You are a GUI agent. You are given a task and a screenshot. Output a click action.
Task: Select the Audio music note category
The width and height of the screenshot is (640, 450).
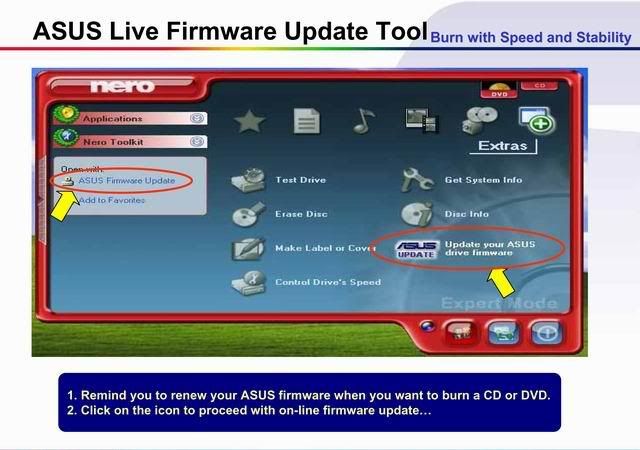(364, 121)
